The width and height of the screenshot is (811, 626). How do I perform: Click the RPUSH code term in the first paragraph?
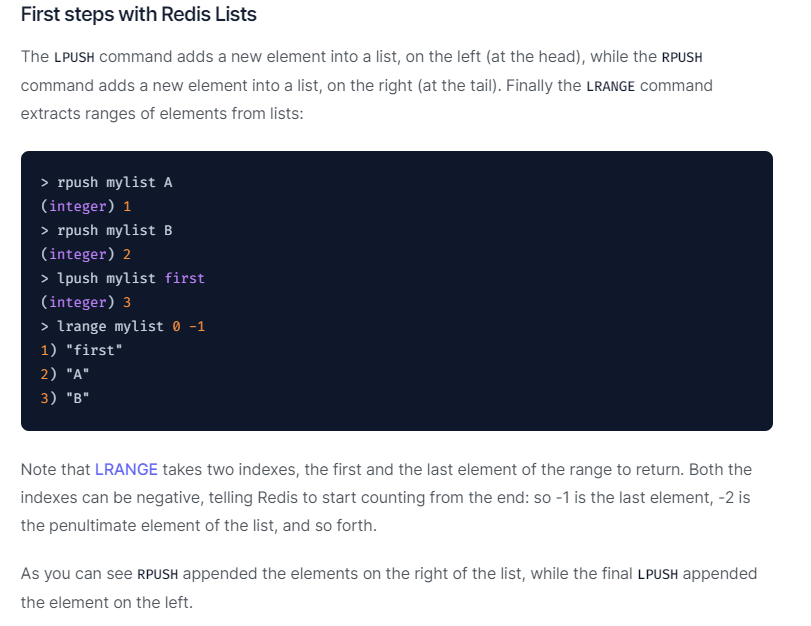(682, 57)
